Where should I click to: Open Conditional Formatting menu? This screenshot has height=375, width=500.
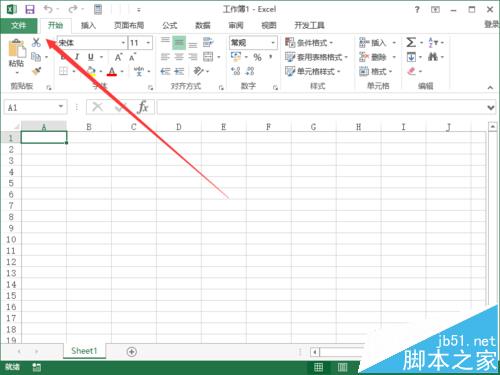[309, 43]
